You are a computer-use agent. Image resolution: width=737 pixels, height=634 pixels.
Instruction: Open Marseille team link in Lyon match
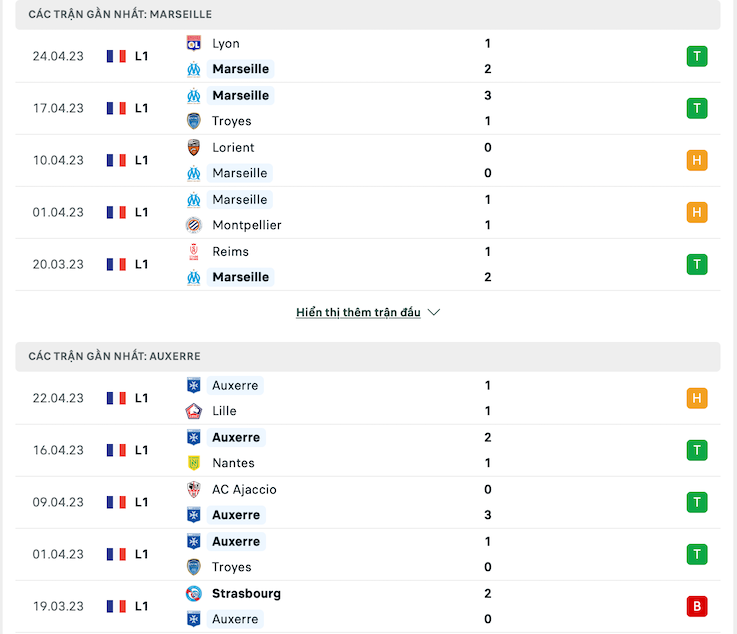241,69
